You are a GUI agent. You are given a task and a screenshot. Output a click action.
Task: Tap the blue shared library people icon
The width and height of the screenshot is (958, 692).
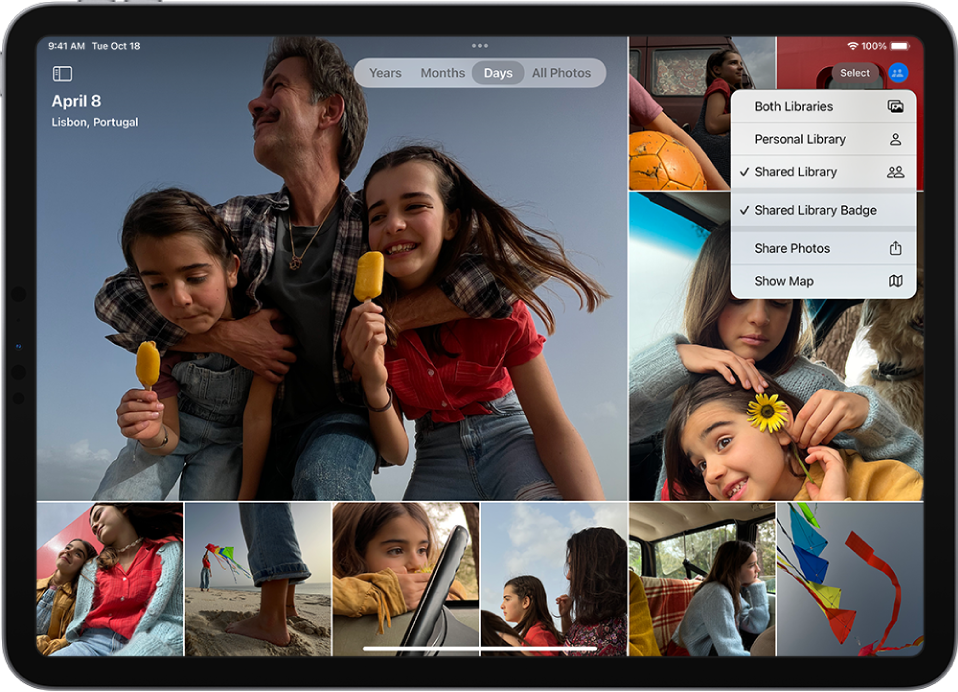coord(898,73)
